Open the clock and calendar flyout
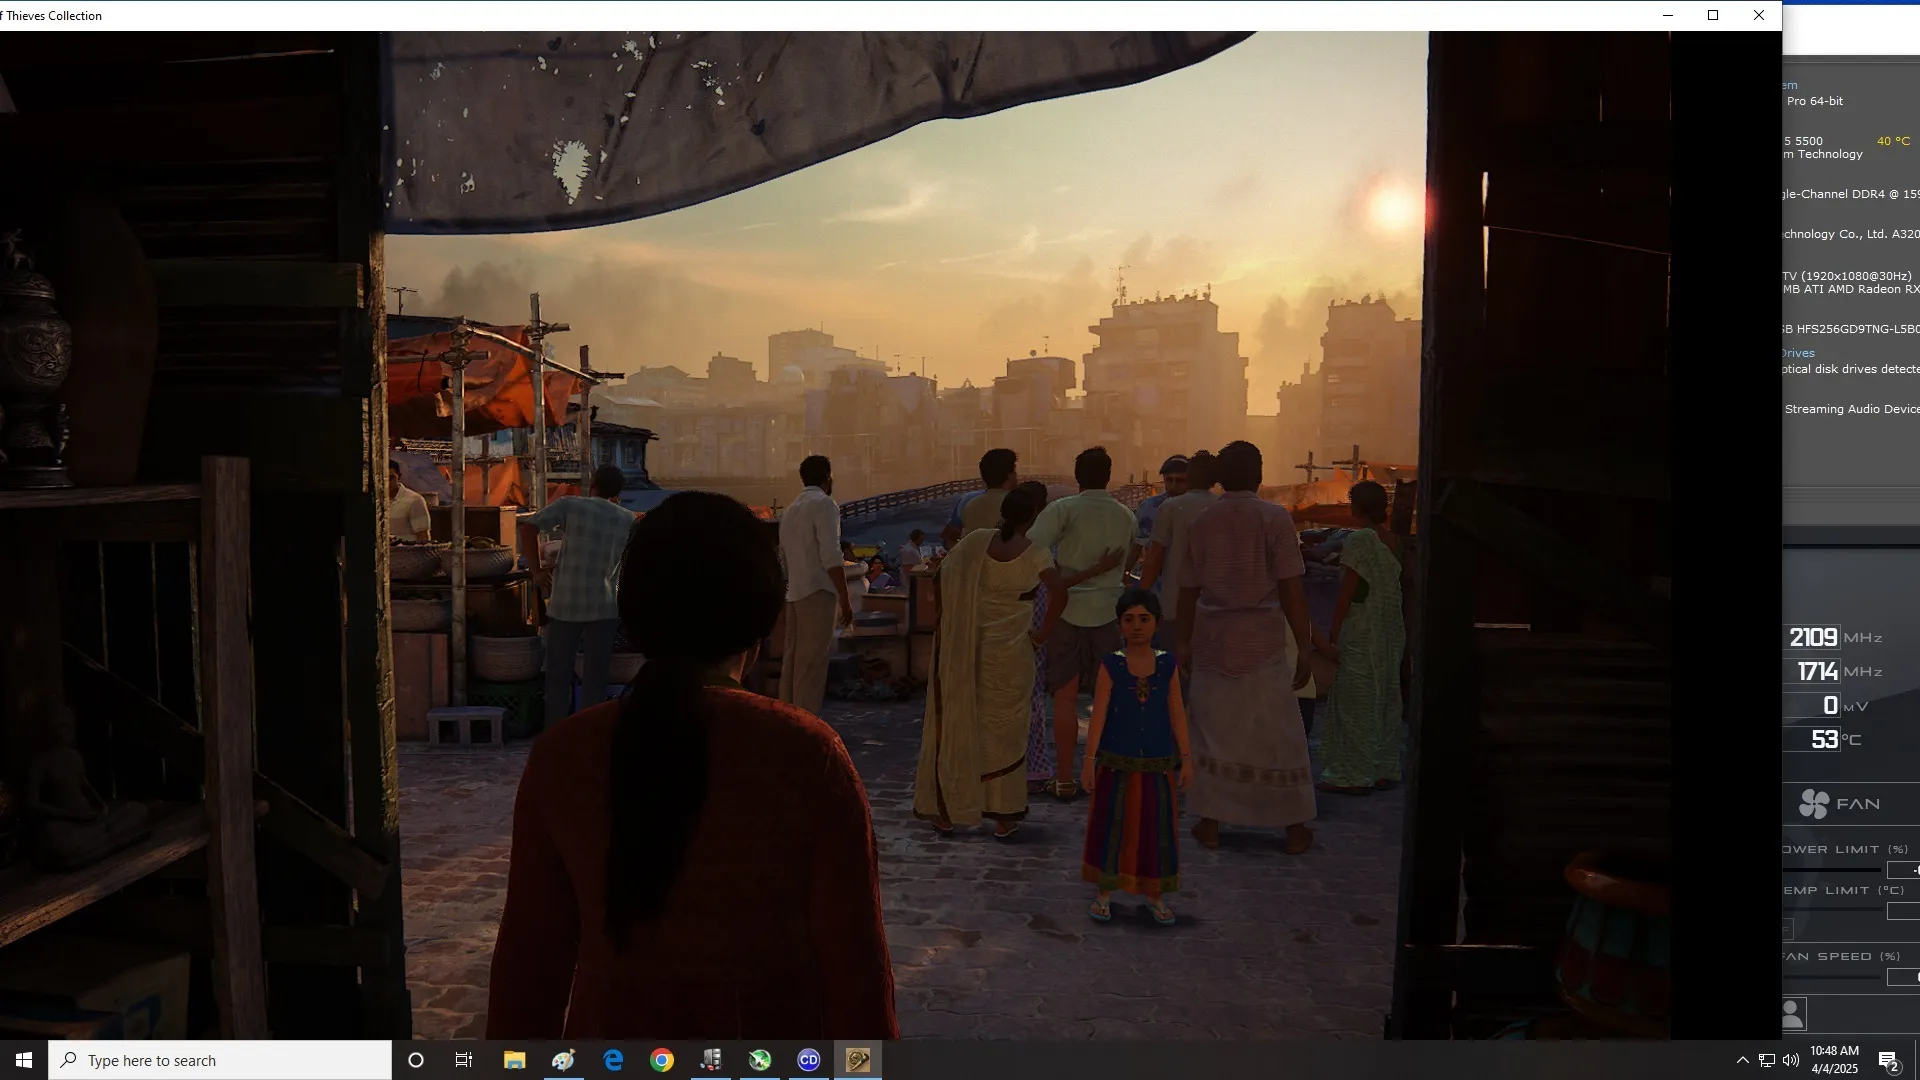Viewport: 1920px width, 1080px height. coord(1834,1060)
